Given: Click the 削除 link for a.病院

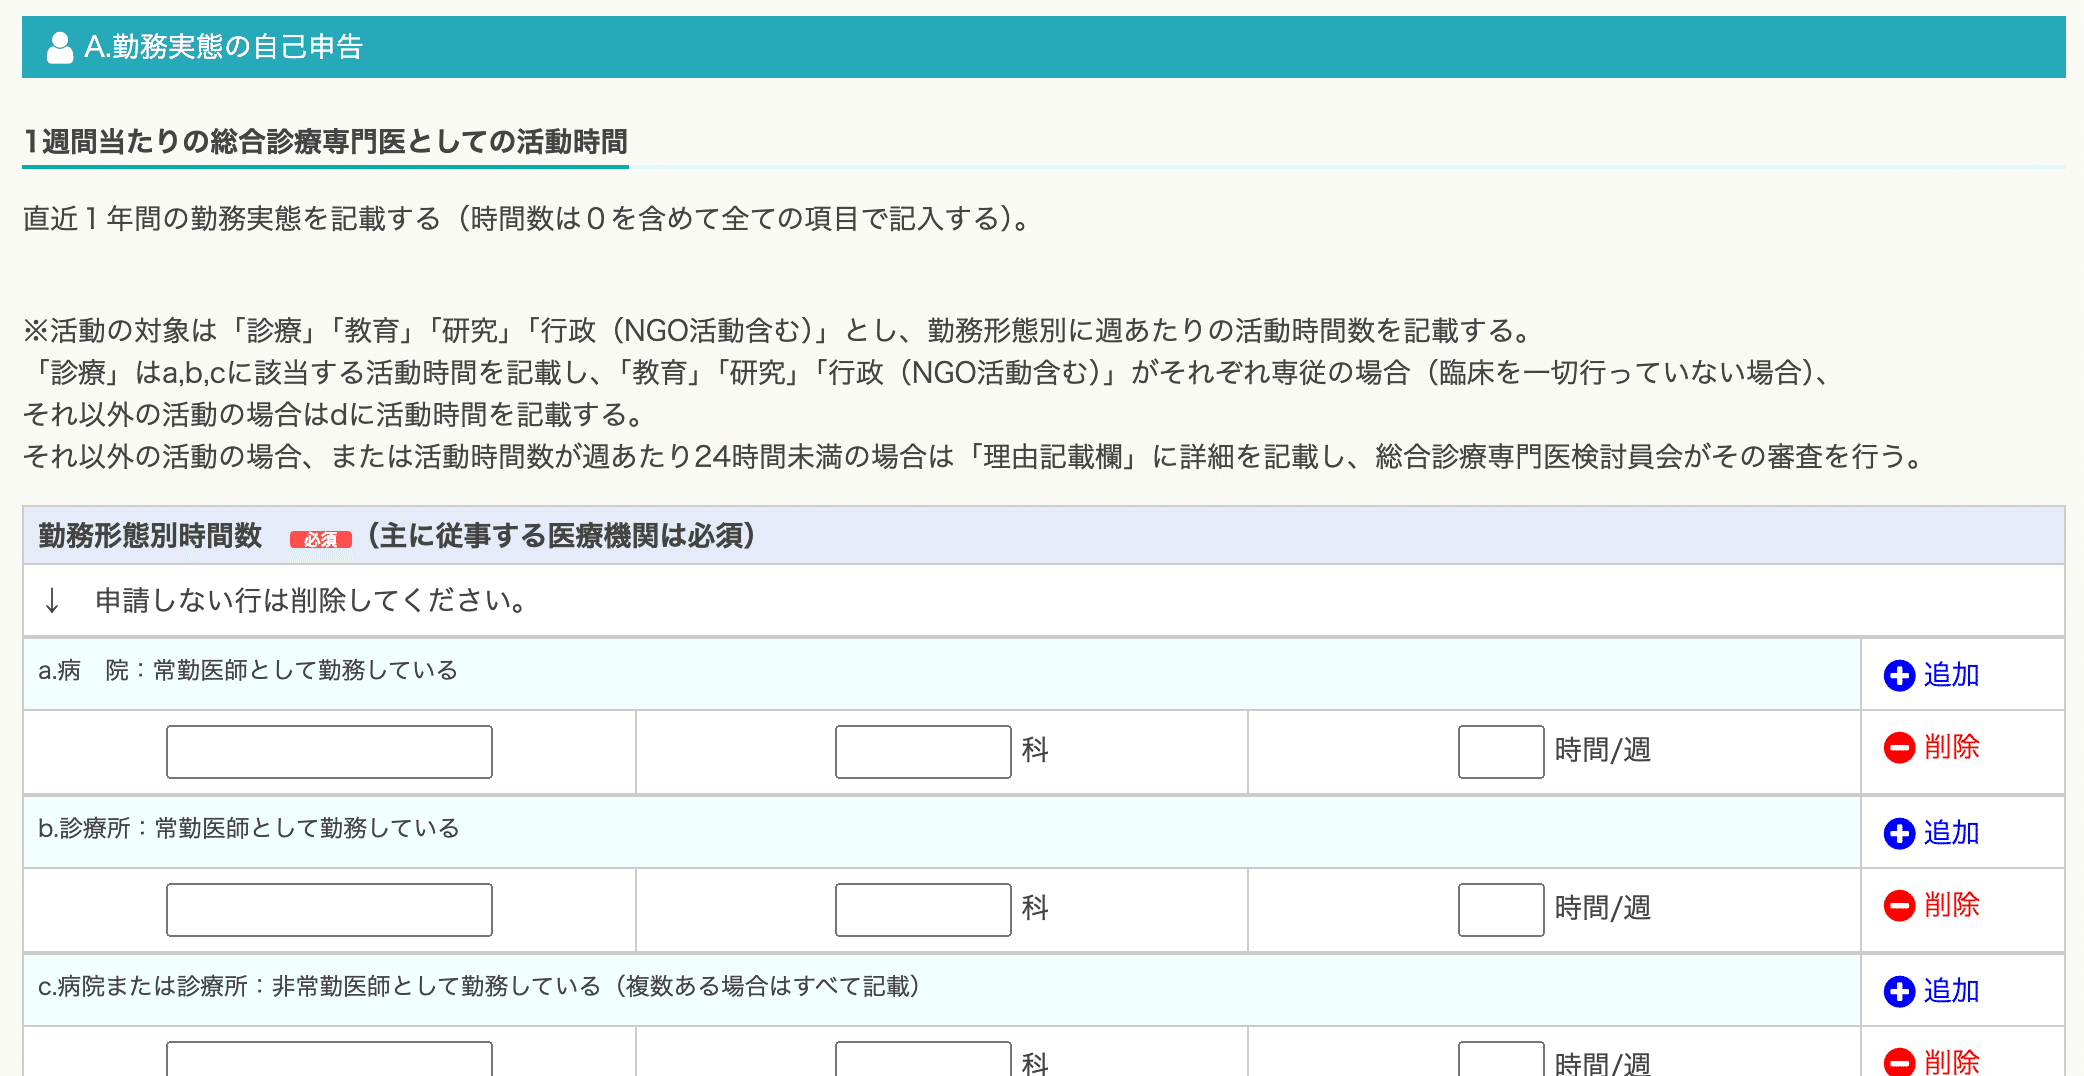Looking at the screenshot, I should 1951,747.
